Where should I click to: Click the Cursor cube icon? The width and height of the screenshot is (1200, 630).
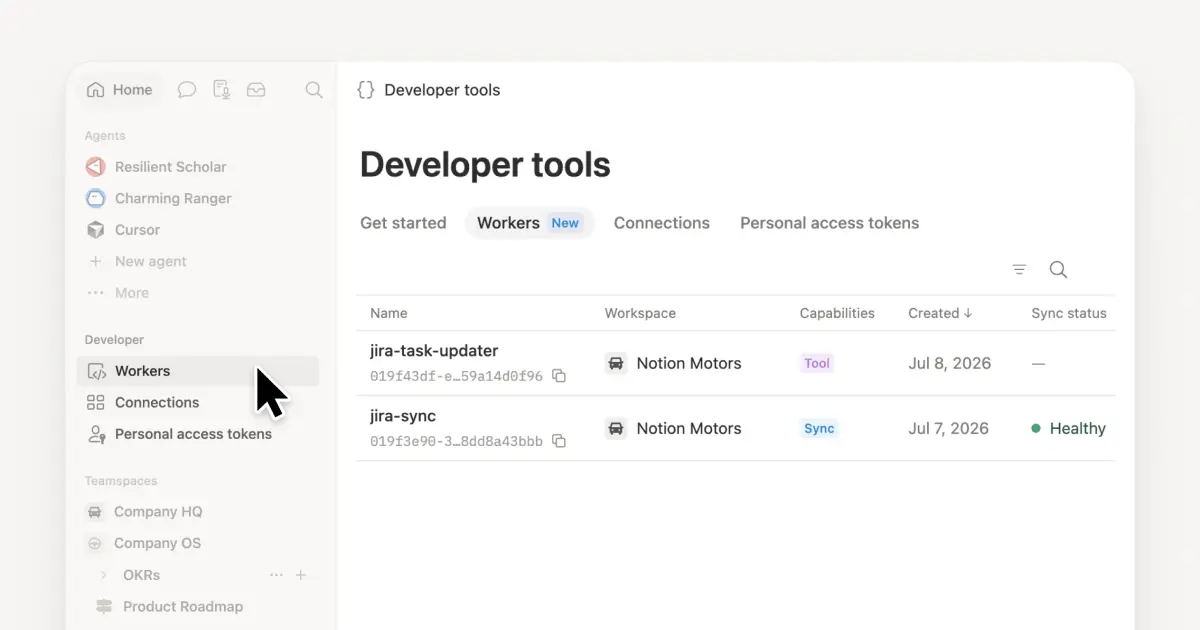click(x=96, y=230)
